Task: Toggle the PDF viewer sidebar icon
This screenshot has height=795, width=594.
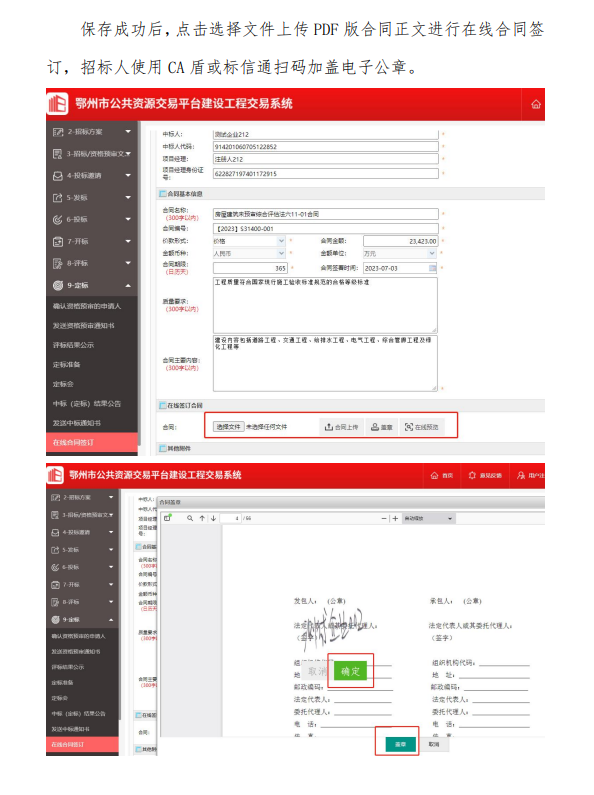Action: coord(168,518)
